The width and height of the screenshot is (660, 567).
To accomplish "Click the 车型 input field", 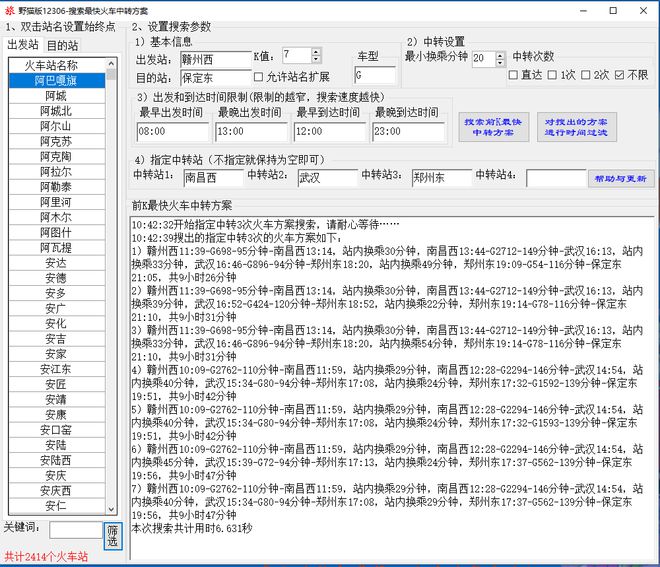I will coord(375,75).
